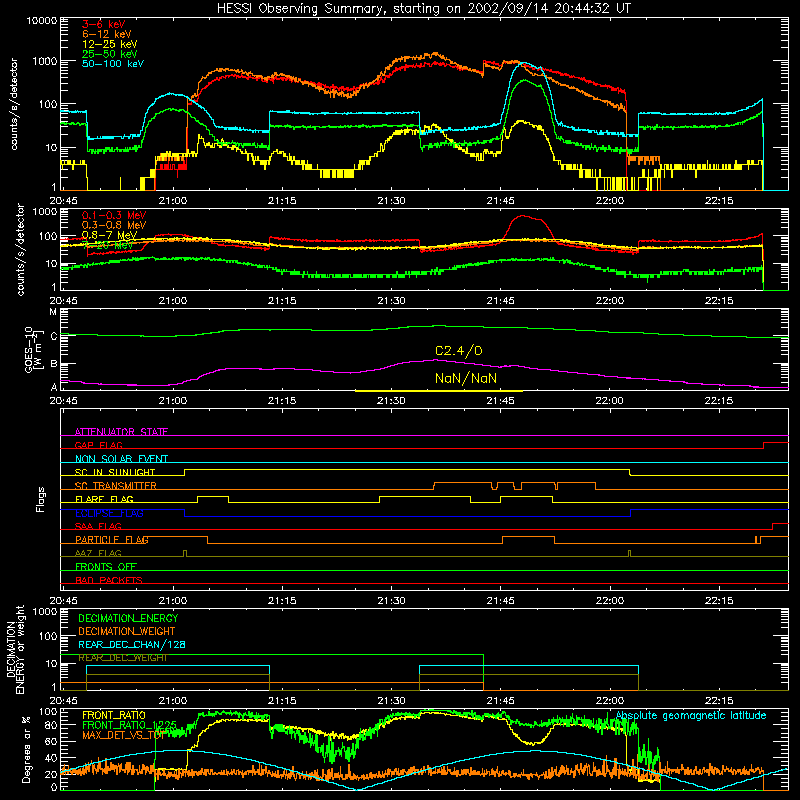Select the blue ECLIPSE_FLAG label
The image size is (800, 800).
click(109, 513)
